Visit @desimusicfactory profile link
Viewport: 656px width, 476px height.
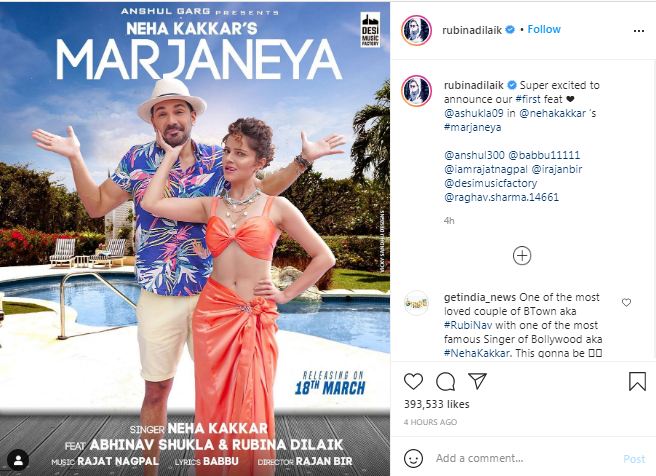tap(490, 183)
